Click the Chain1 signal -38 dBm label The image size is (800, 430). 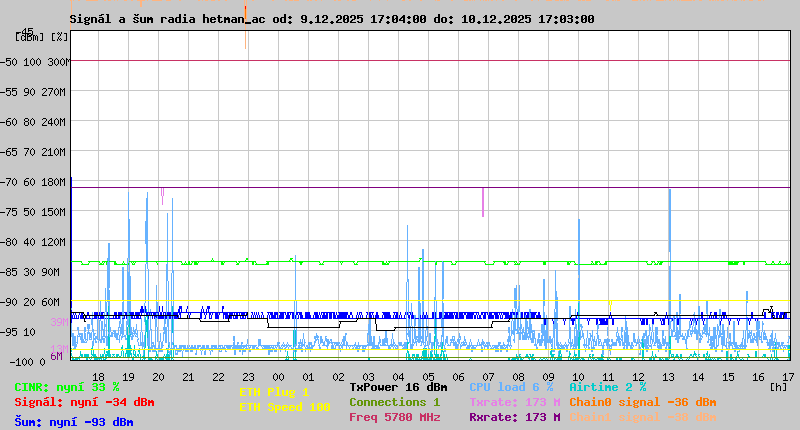point(643,417)
